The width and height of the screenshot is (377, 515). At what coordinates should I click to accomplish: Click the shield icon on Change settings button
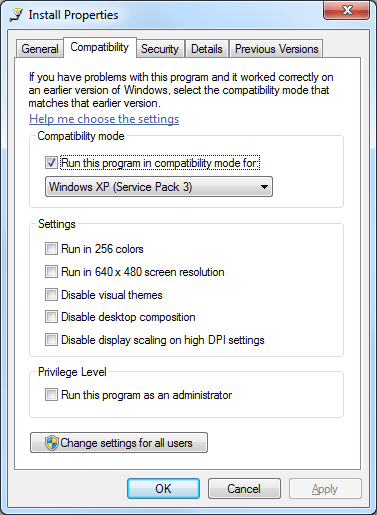point(52,443)
